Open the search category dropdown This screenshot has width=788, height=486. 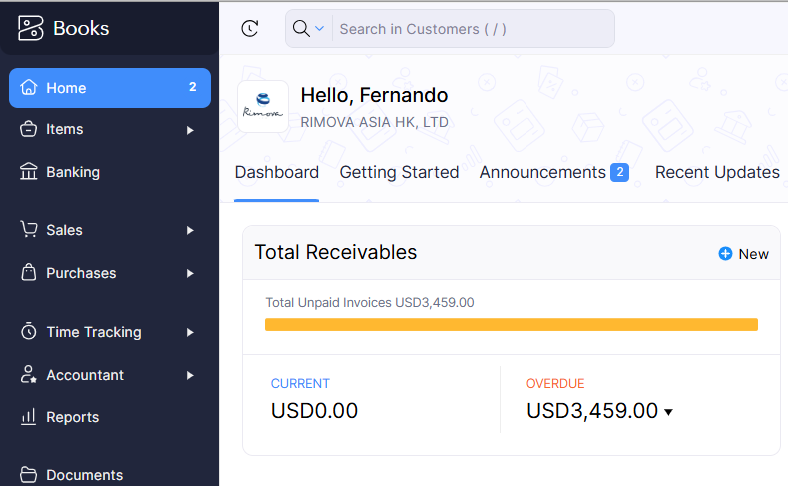(x=308, y=29)
